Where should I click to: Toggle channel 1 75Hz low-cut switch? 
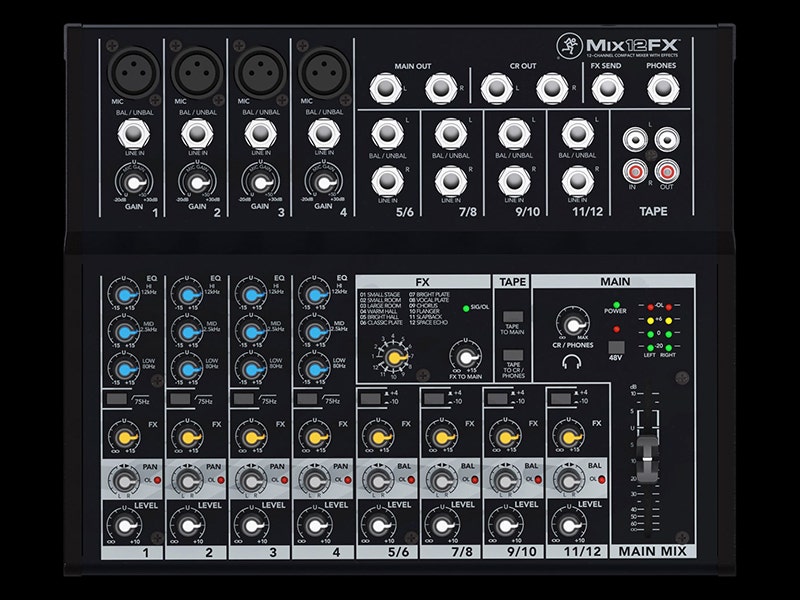pos(117,399)
